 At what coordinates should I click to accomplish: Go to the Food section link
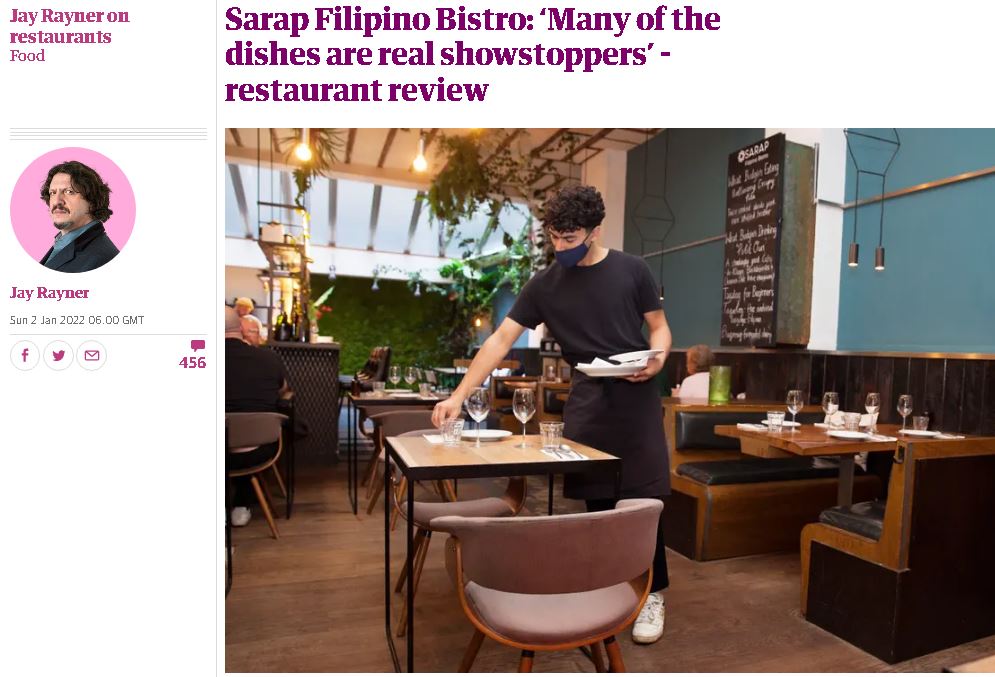click(x=27, y=56)
